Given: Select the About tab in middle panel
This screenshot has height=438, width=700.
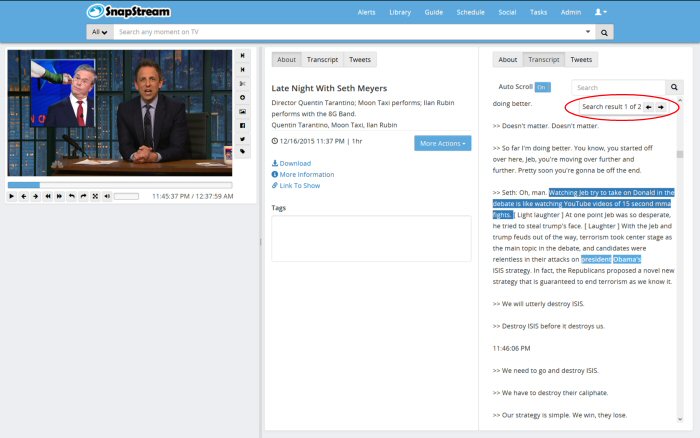Looking at the screenshot, I should pos(286,59).
